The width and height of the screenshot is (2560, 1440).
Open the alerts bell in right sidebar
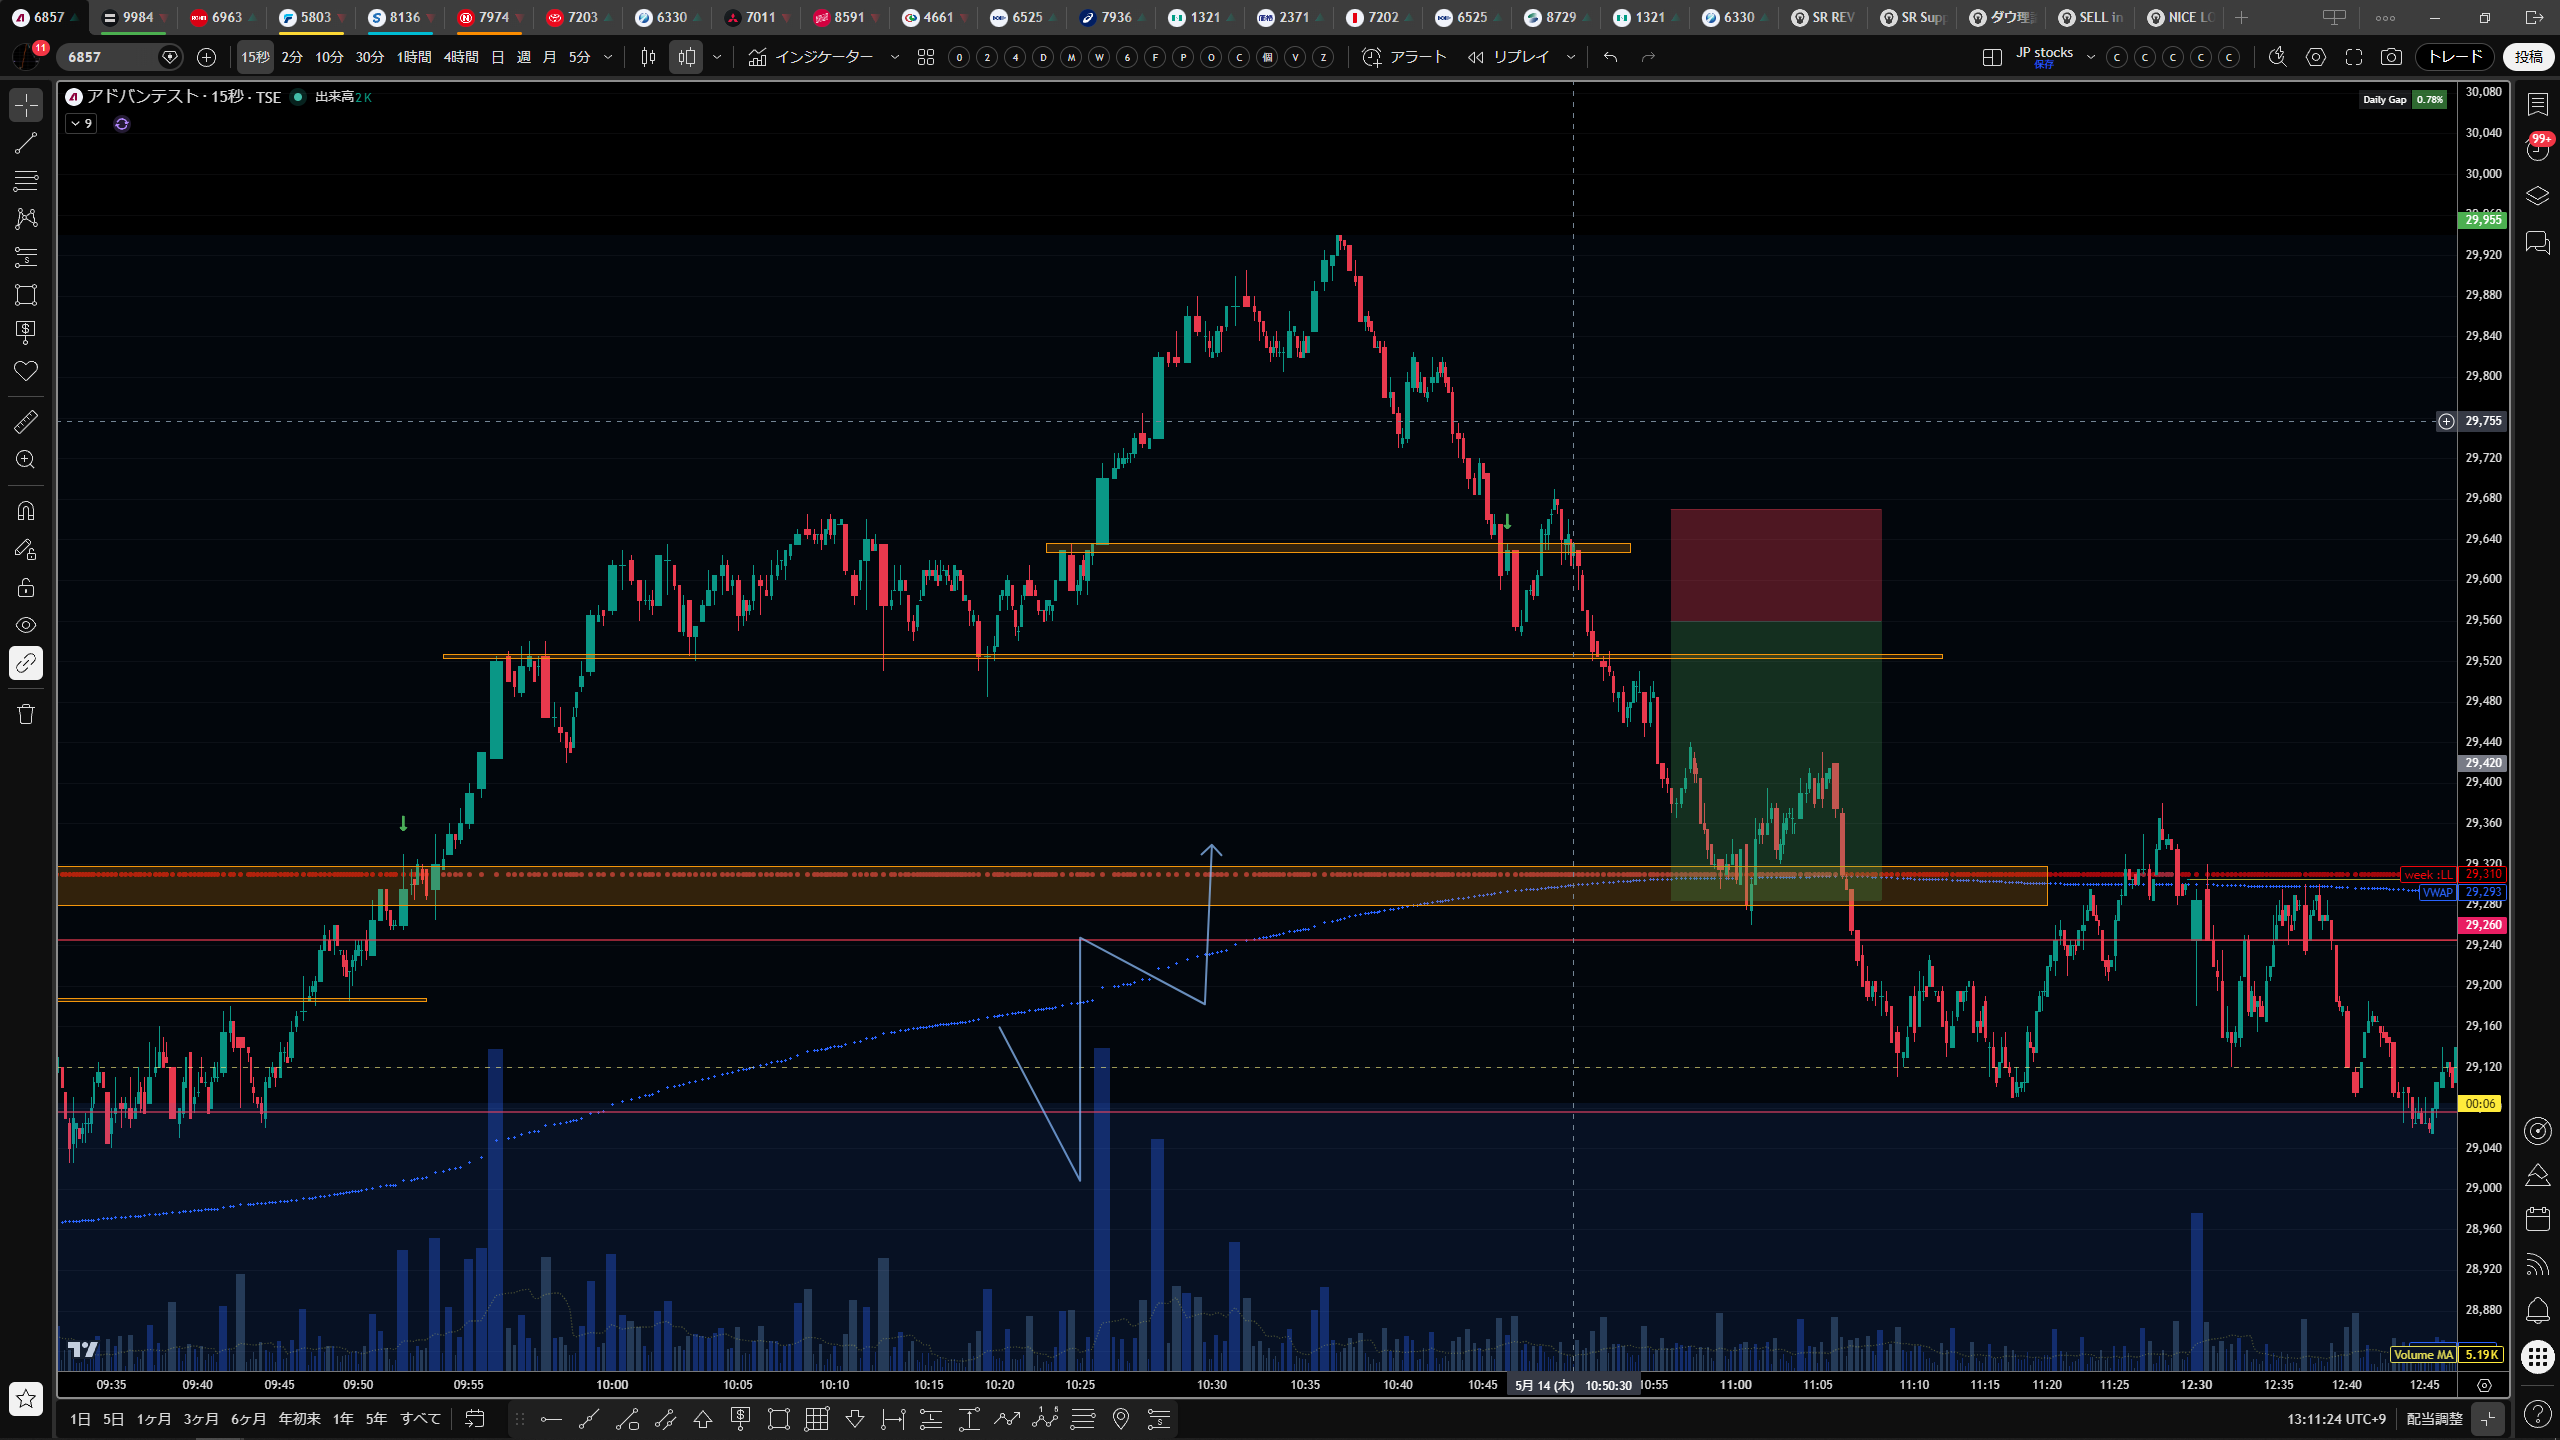click(x=2537, y=1310)
